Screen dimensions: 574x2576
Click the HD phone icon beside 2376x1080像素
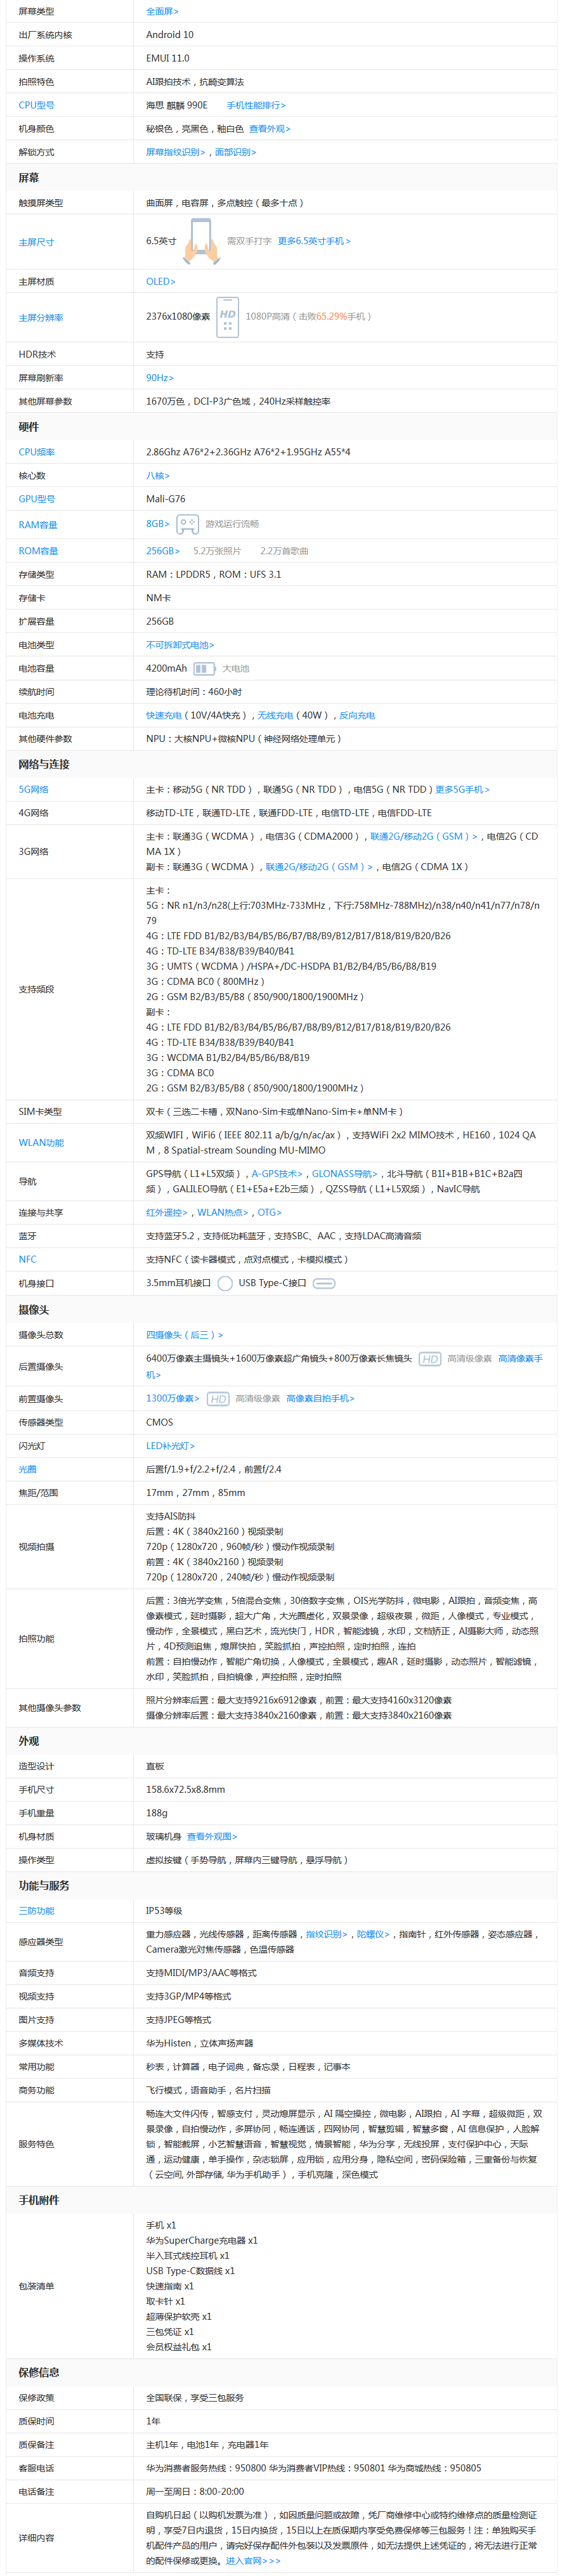point(228,317)
